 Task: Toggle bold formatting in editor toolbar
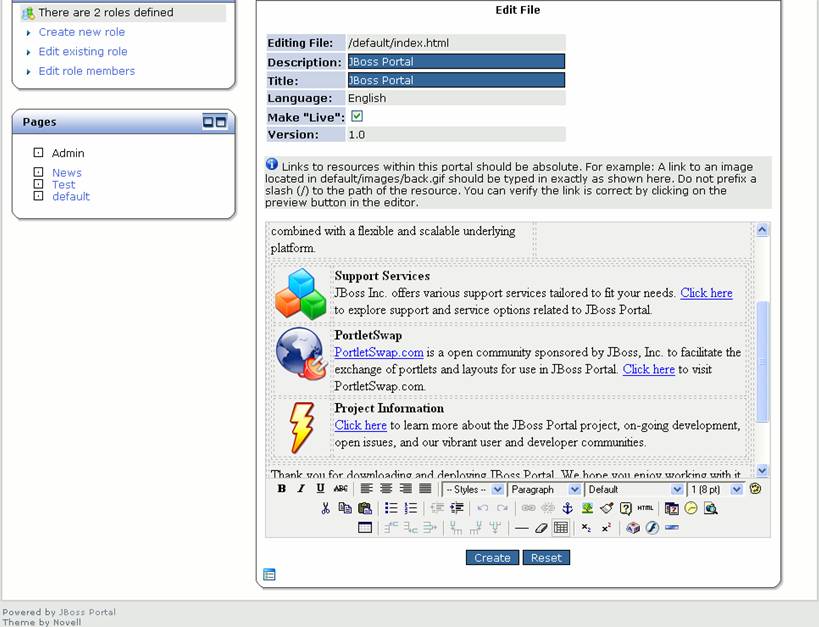282,489
